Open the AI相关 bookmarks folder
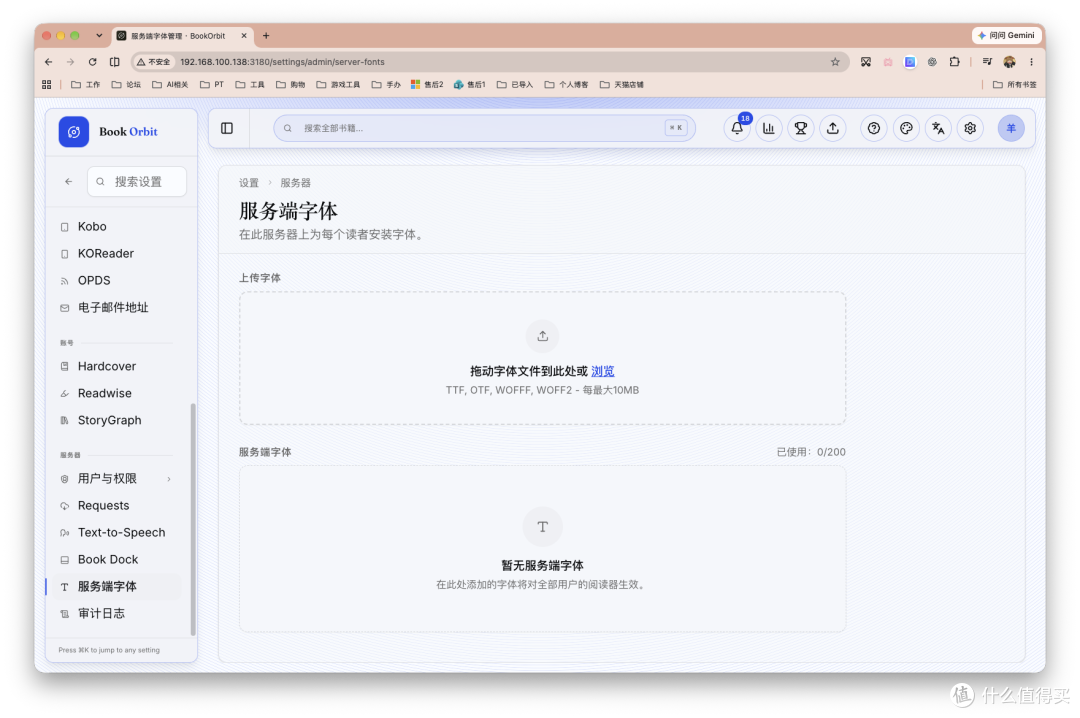1080x718 pixels. [x=170, y=85]
